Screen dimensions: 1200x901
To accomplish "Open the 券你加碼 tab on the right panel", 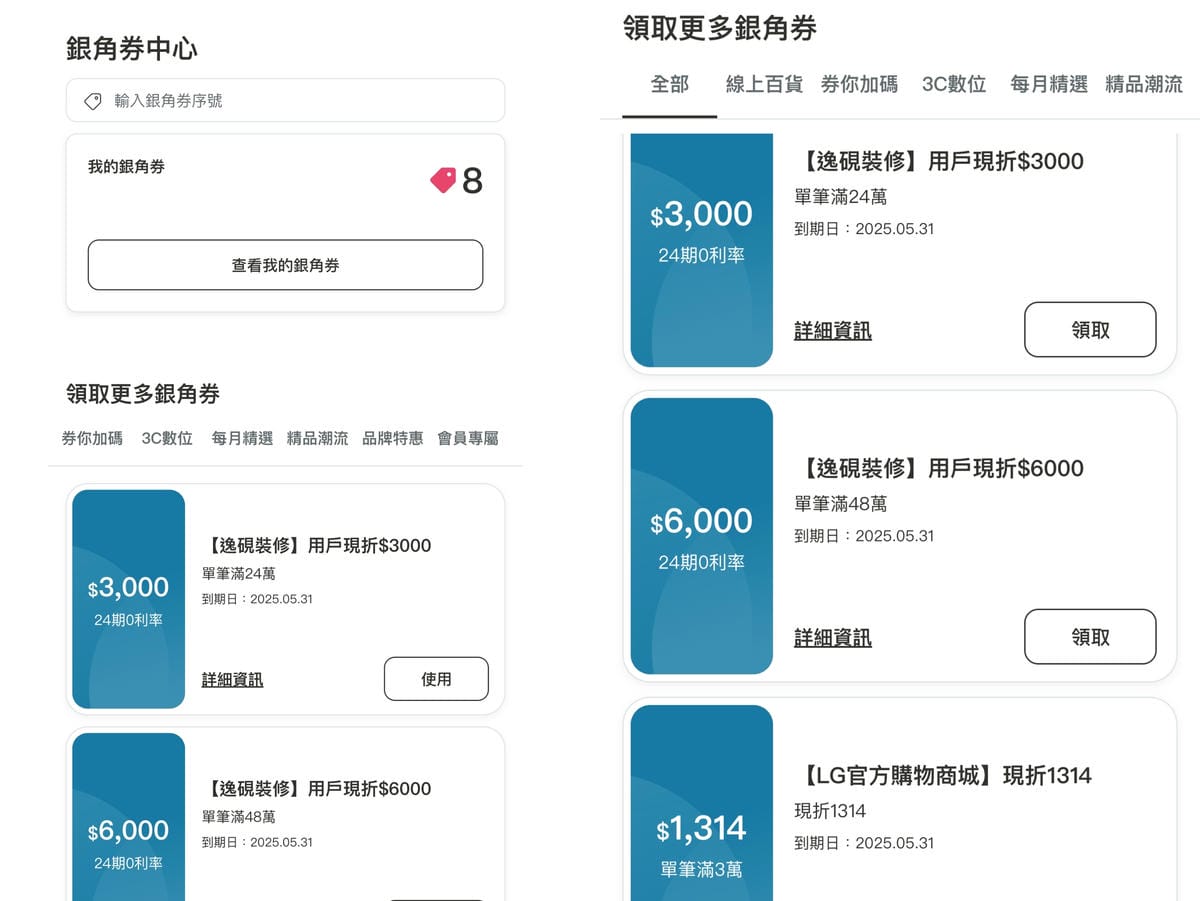I will (857, 85).
